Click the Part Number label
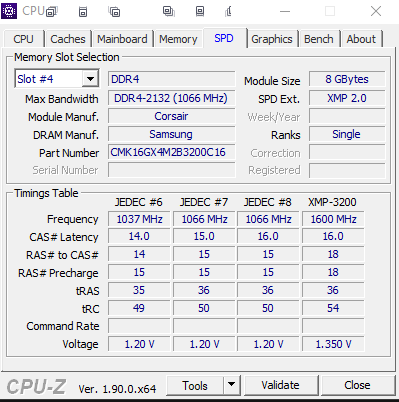The image size is (399, 402). (x=69, y=153)
